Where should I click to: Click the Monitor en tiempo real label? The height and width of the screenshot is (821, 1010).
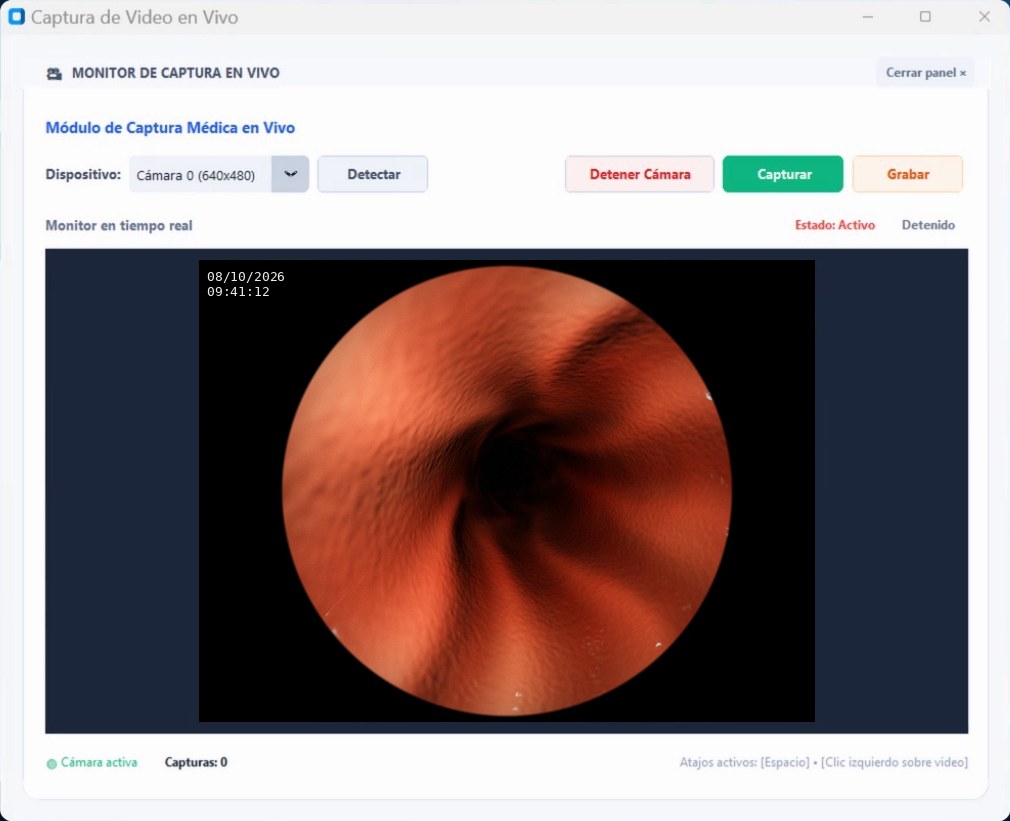(x=119, y=225)
